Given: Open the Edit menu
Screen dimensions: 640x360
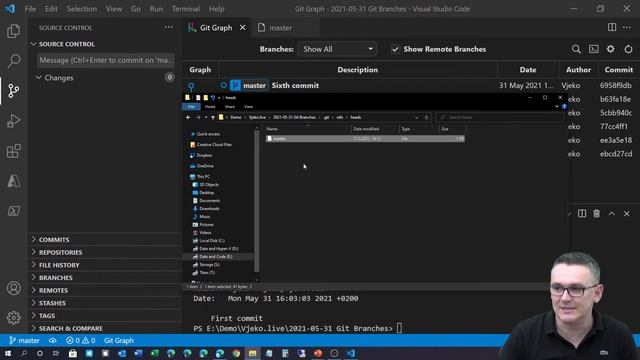Looking at the screenshot, I should click(51, 9).
